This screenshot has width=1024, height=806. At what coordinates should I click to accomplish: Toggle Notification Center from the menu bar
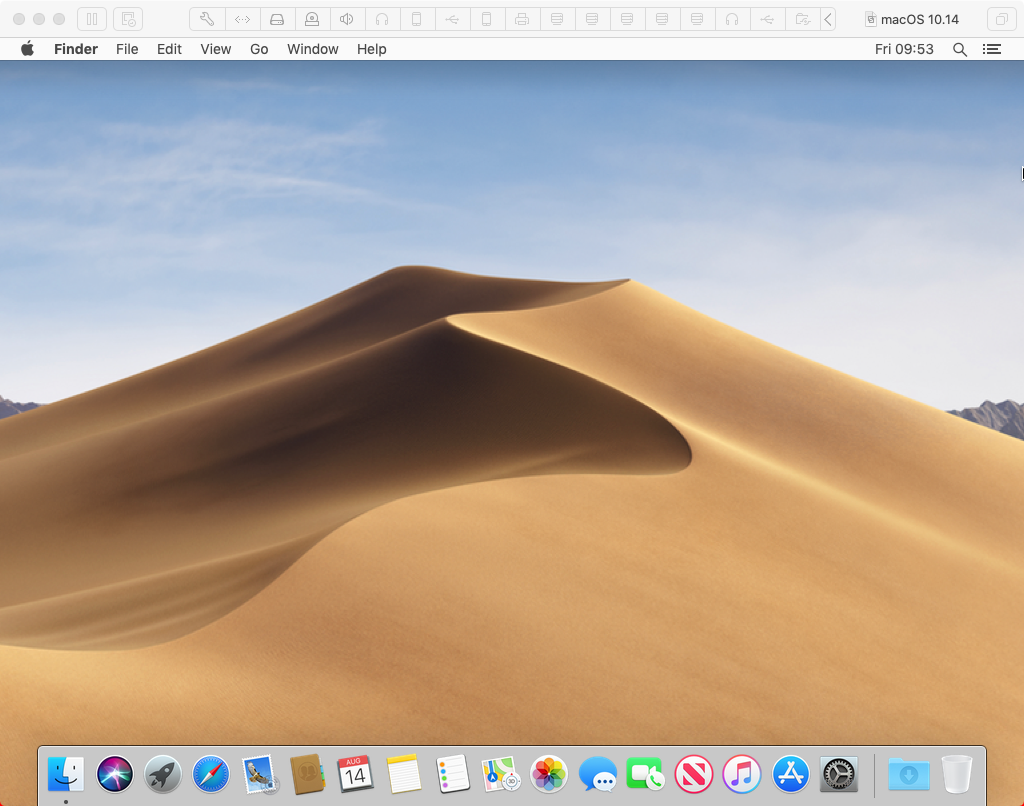(991, 49)
